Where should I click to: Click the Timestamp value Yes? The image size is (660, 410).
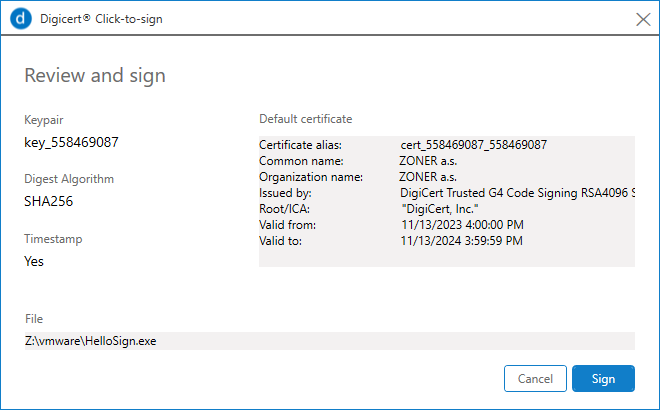pyautogui.click(x=34, y=261)
